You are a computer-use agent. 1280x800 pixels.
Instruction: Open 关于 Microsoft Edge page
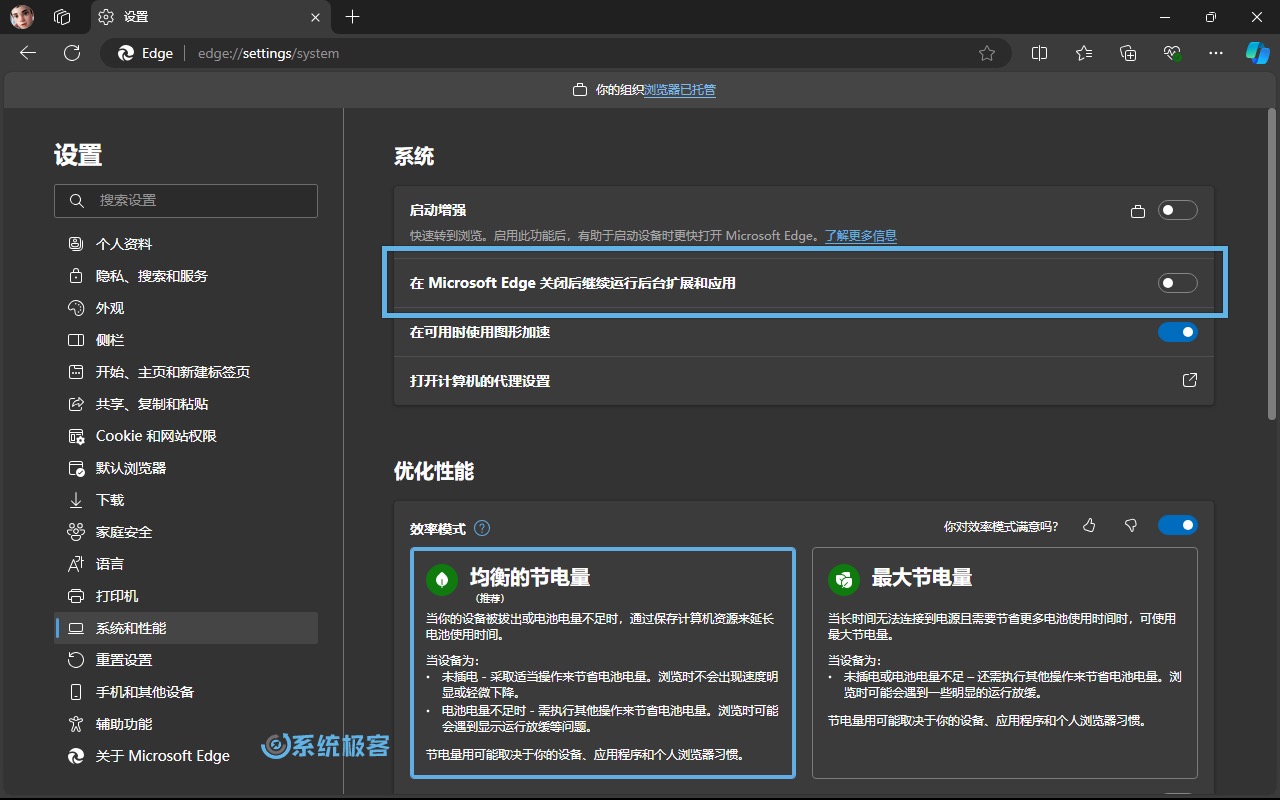tap(186, 756)
